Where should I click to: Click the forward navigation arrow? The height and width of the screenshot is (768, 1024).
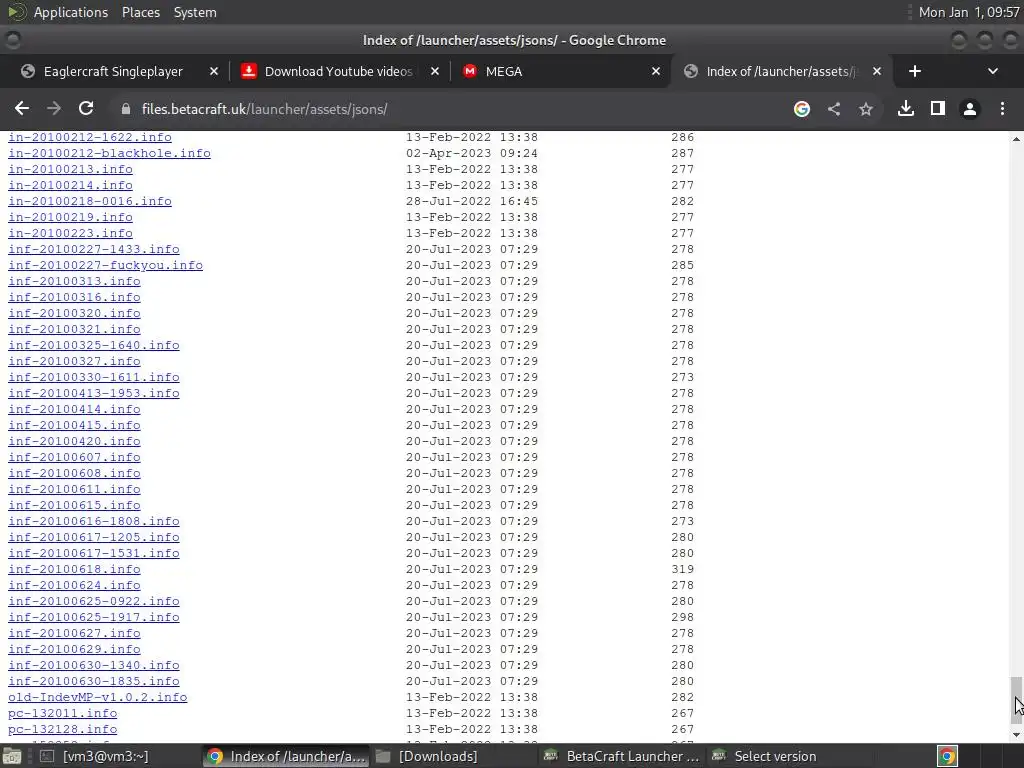pos(54,108)
